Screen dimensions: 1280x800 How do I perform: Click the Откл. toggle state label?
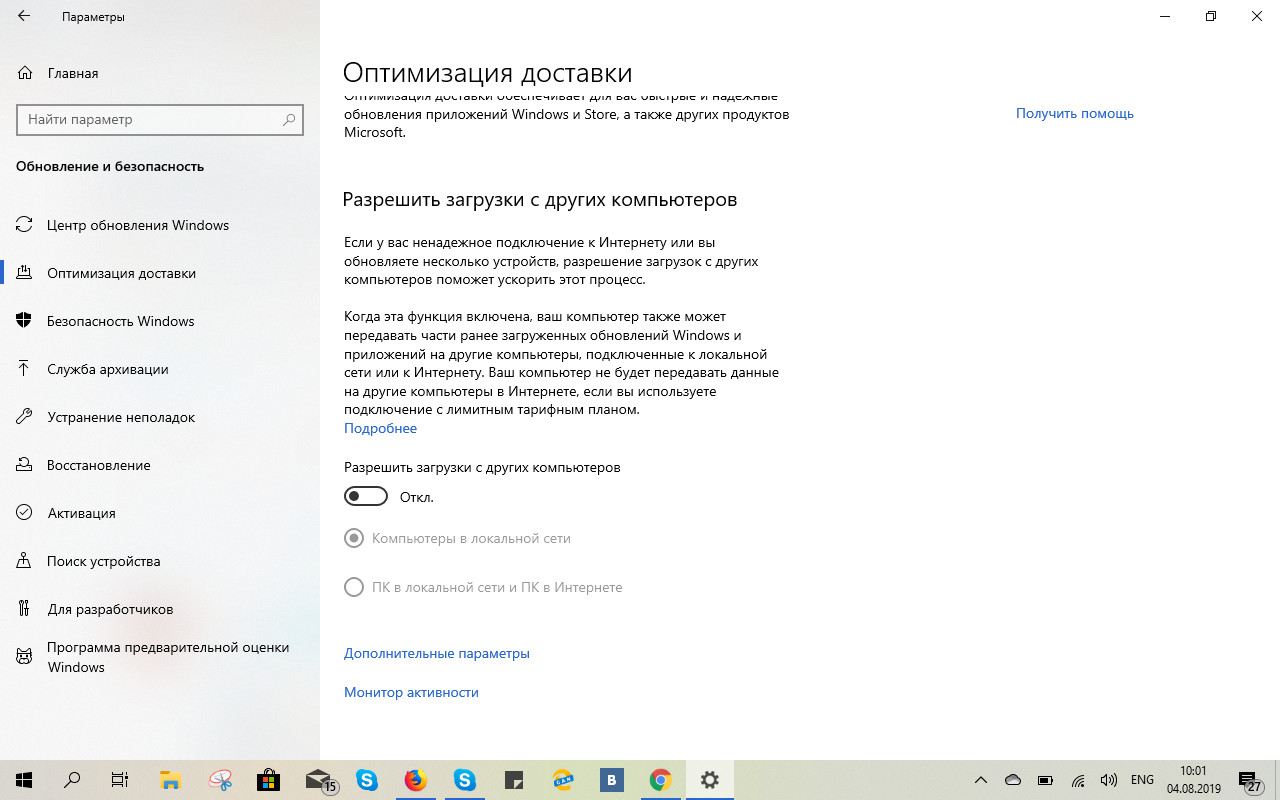tap(416, 497)
